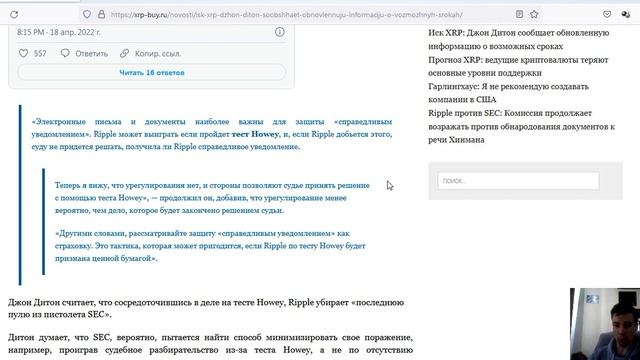Click the «Электронные письма и документы quote text
Image resolution: width=640 pixels, height=360 pixels.
pos(211,134)
